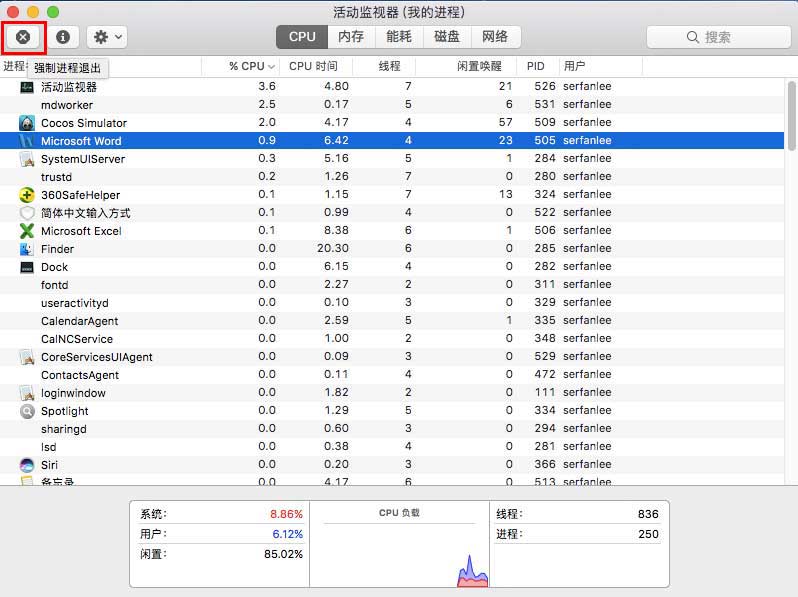Sort by the CPU 时间 column header
Viewport: 798px width, 597px height.
click(x=314, y=66)
